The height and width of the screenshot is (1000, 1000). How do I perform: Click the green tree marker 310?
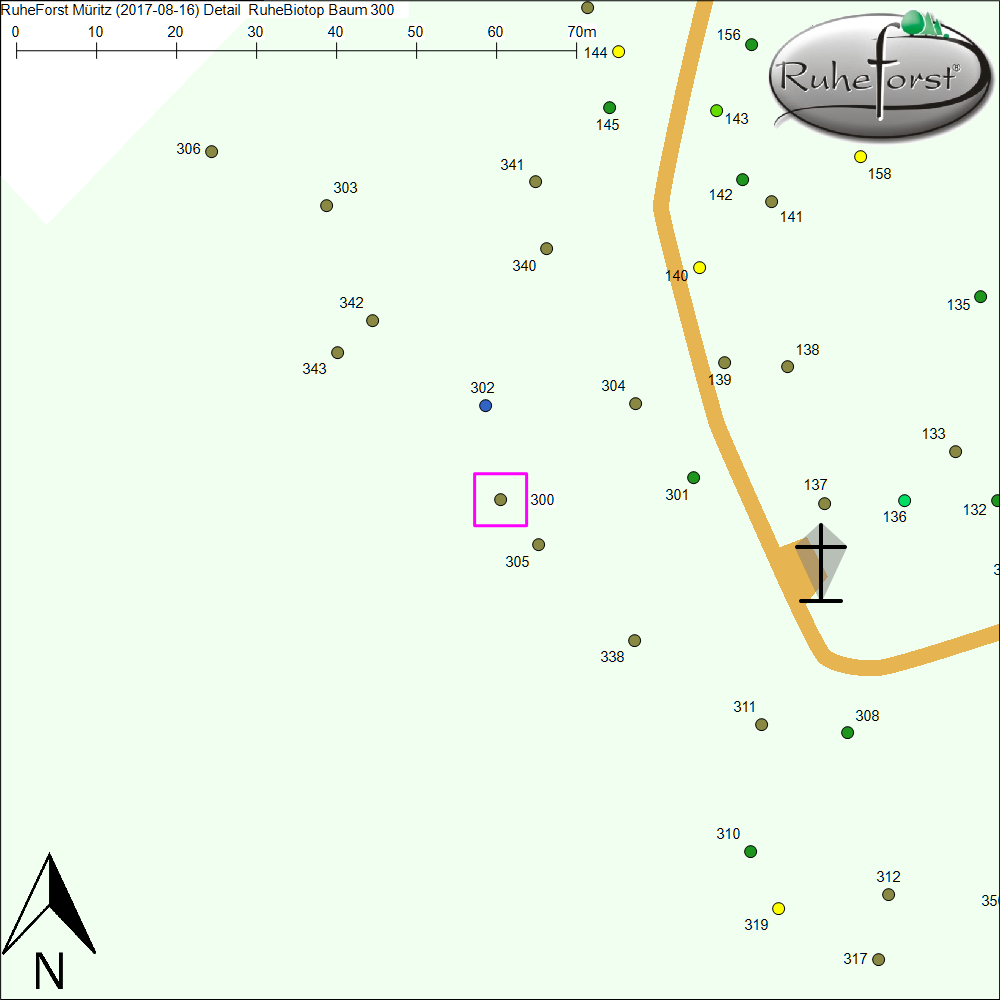(x=750, y=852)
